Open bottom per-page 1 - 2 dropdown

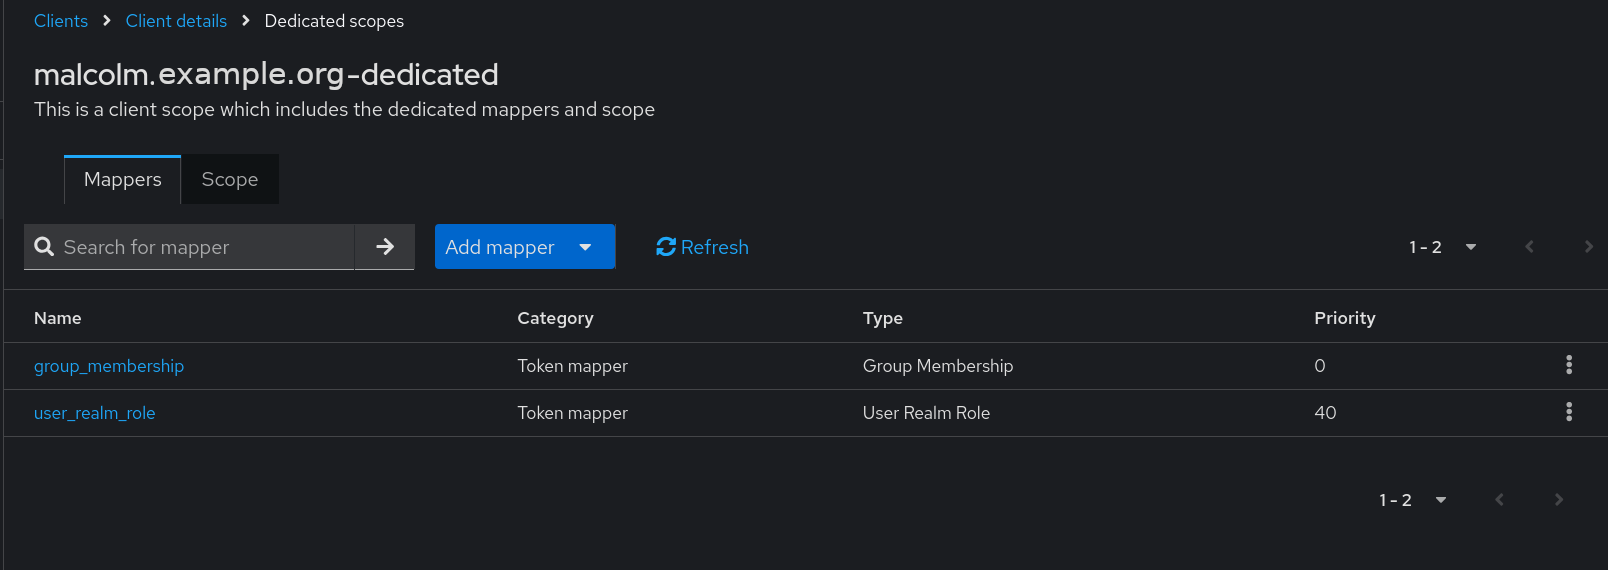tap(1413, 500)
